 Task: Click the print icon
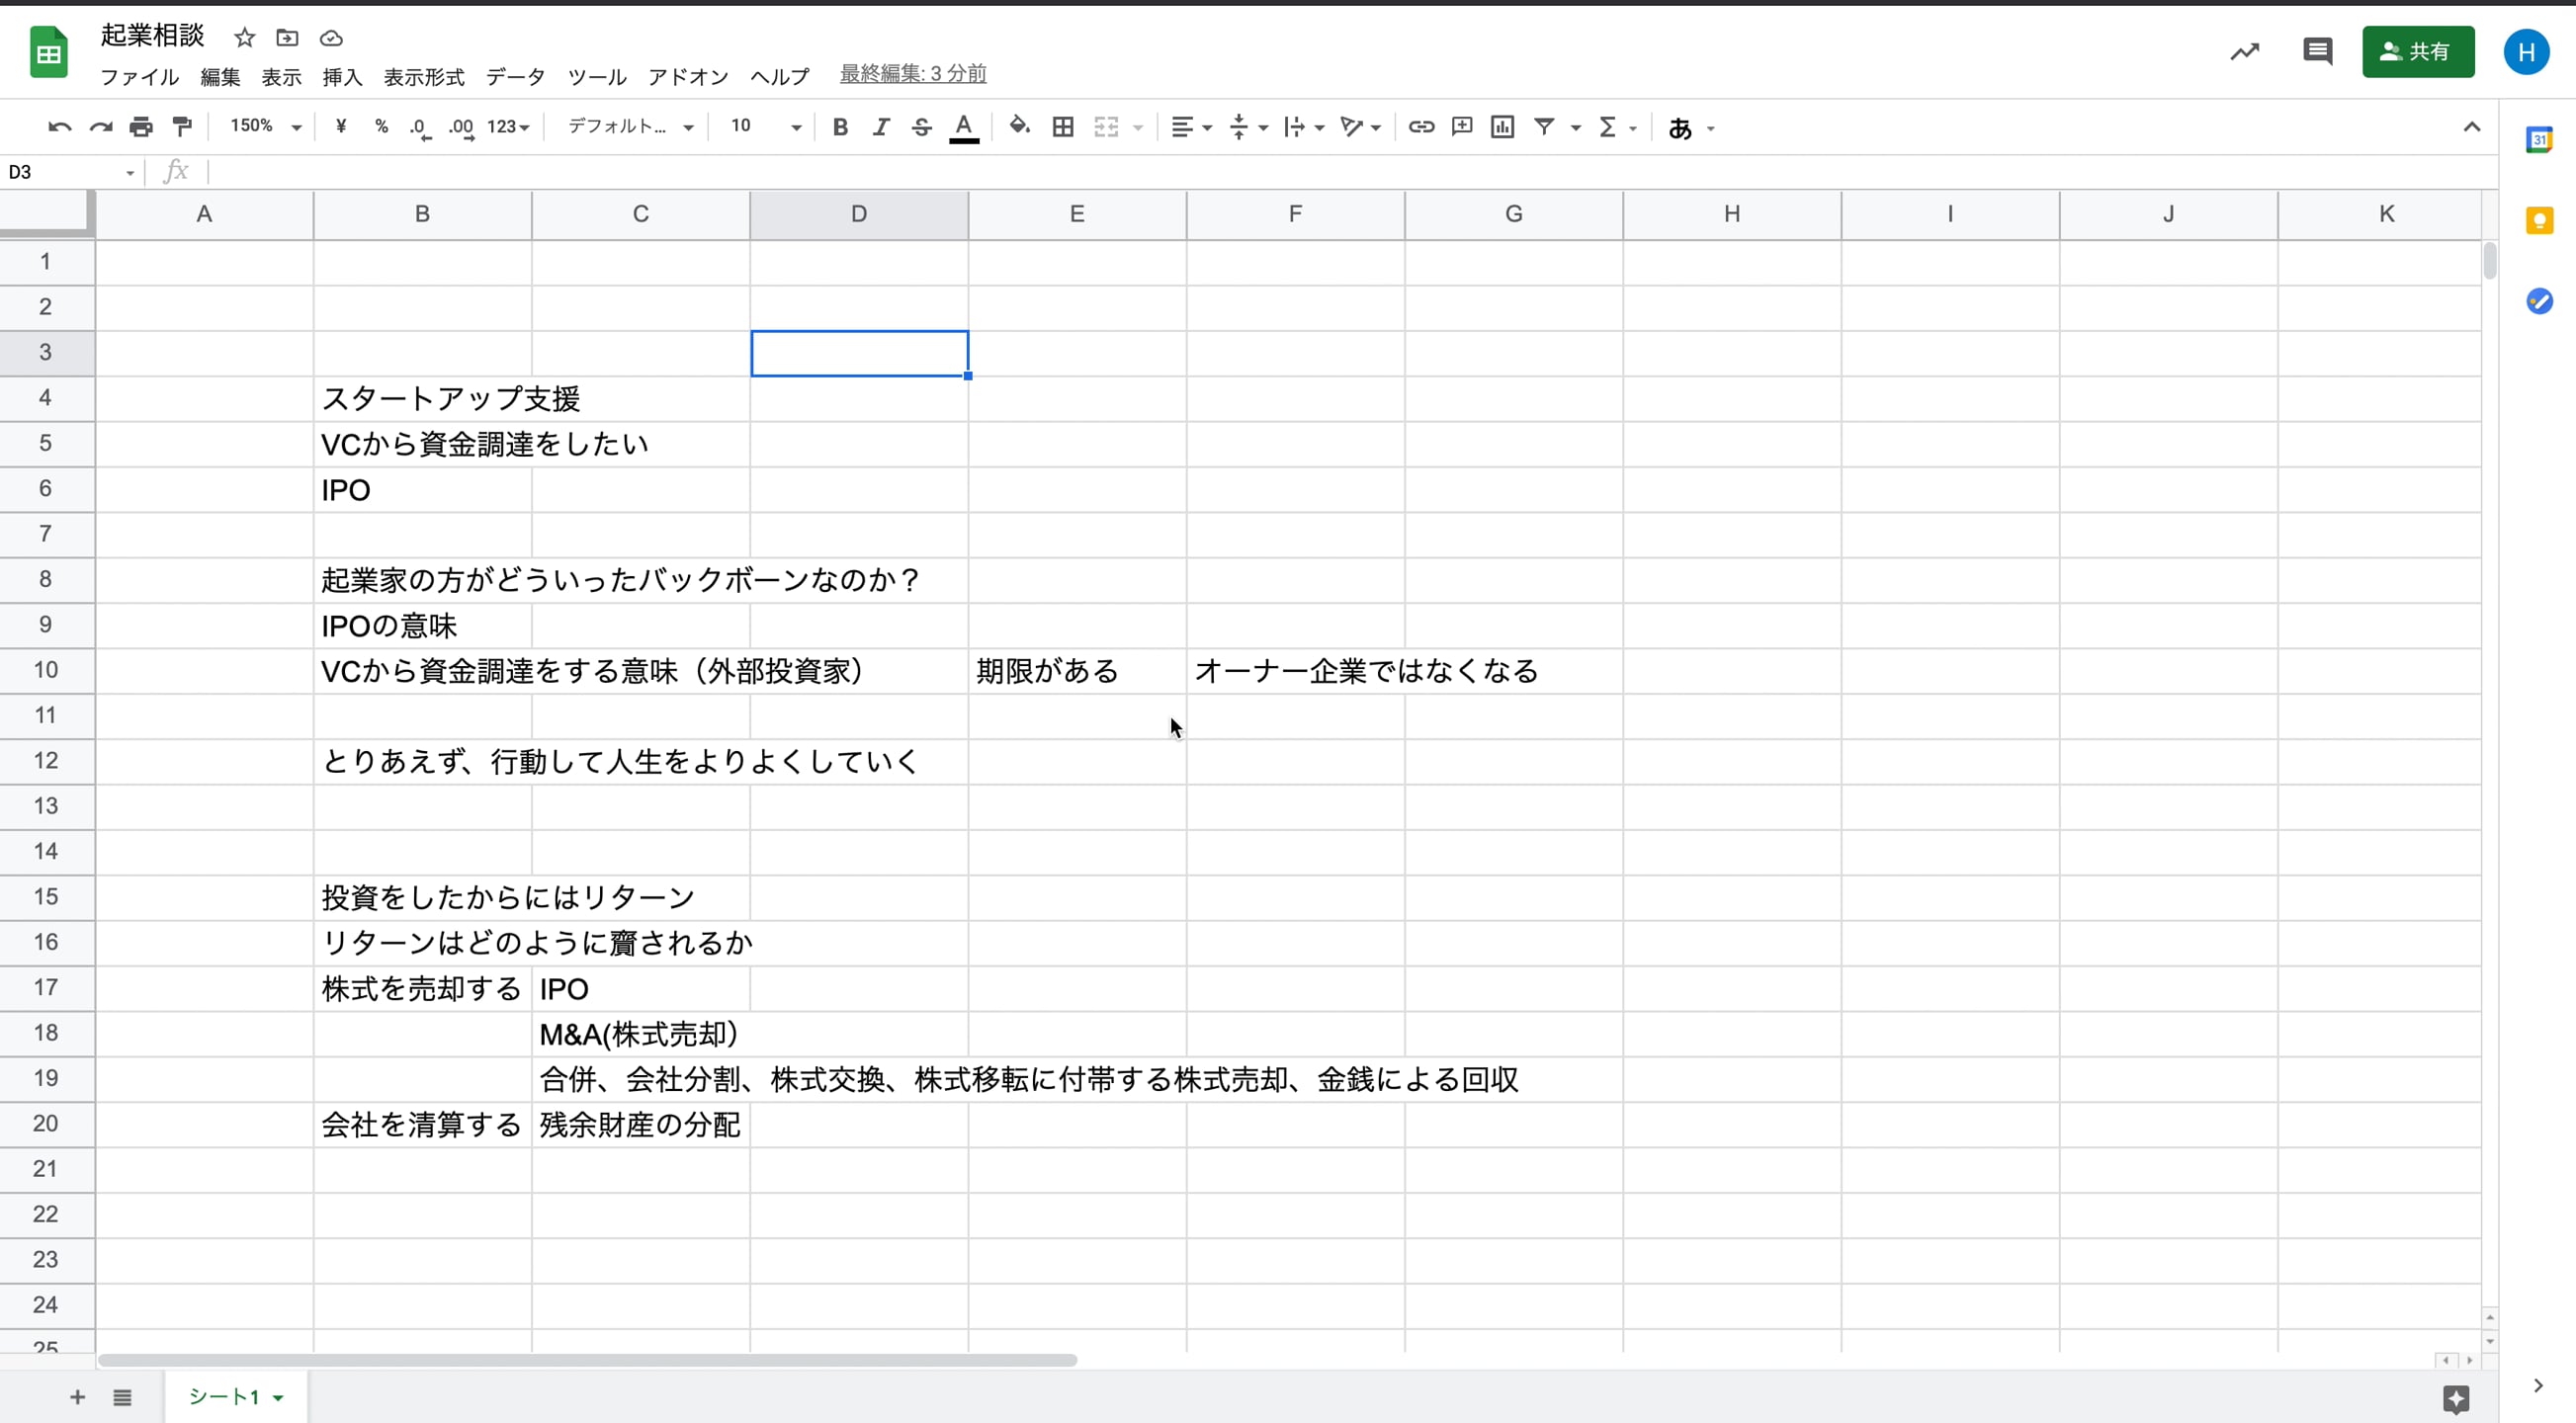[x=141, y=127]
